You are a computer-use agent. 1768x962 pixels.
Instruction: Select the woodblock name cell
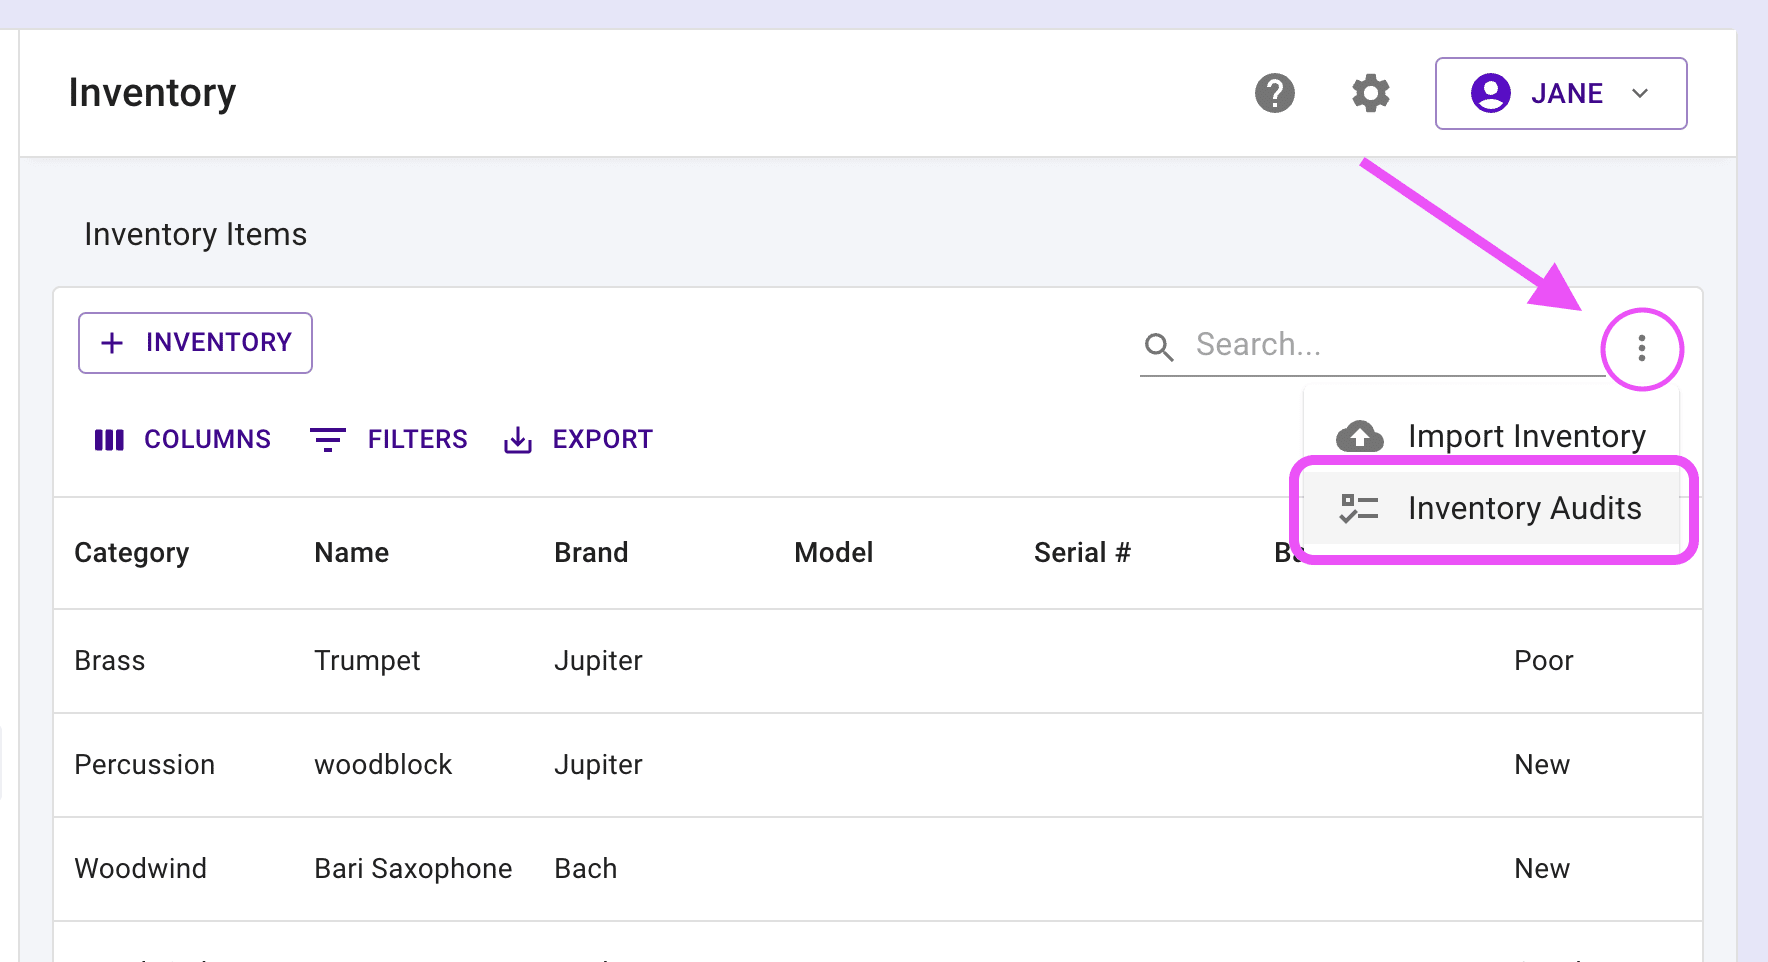[383, 765]
